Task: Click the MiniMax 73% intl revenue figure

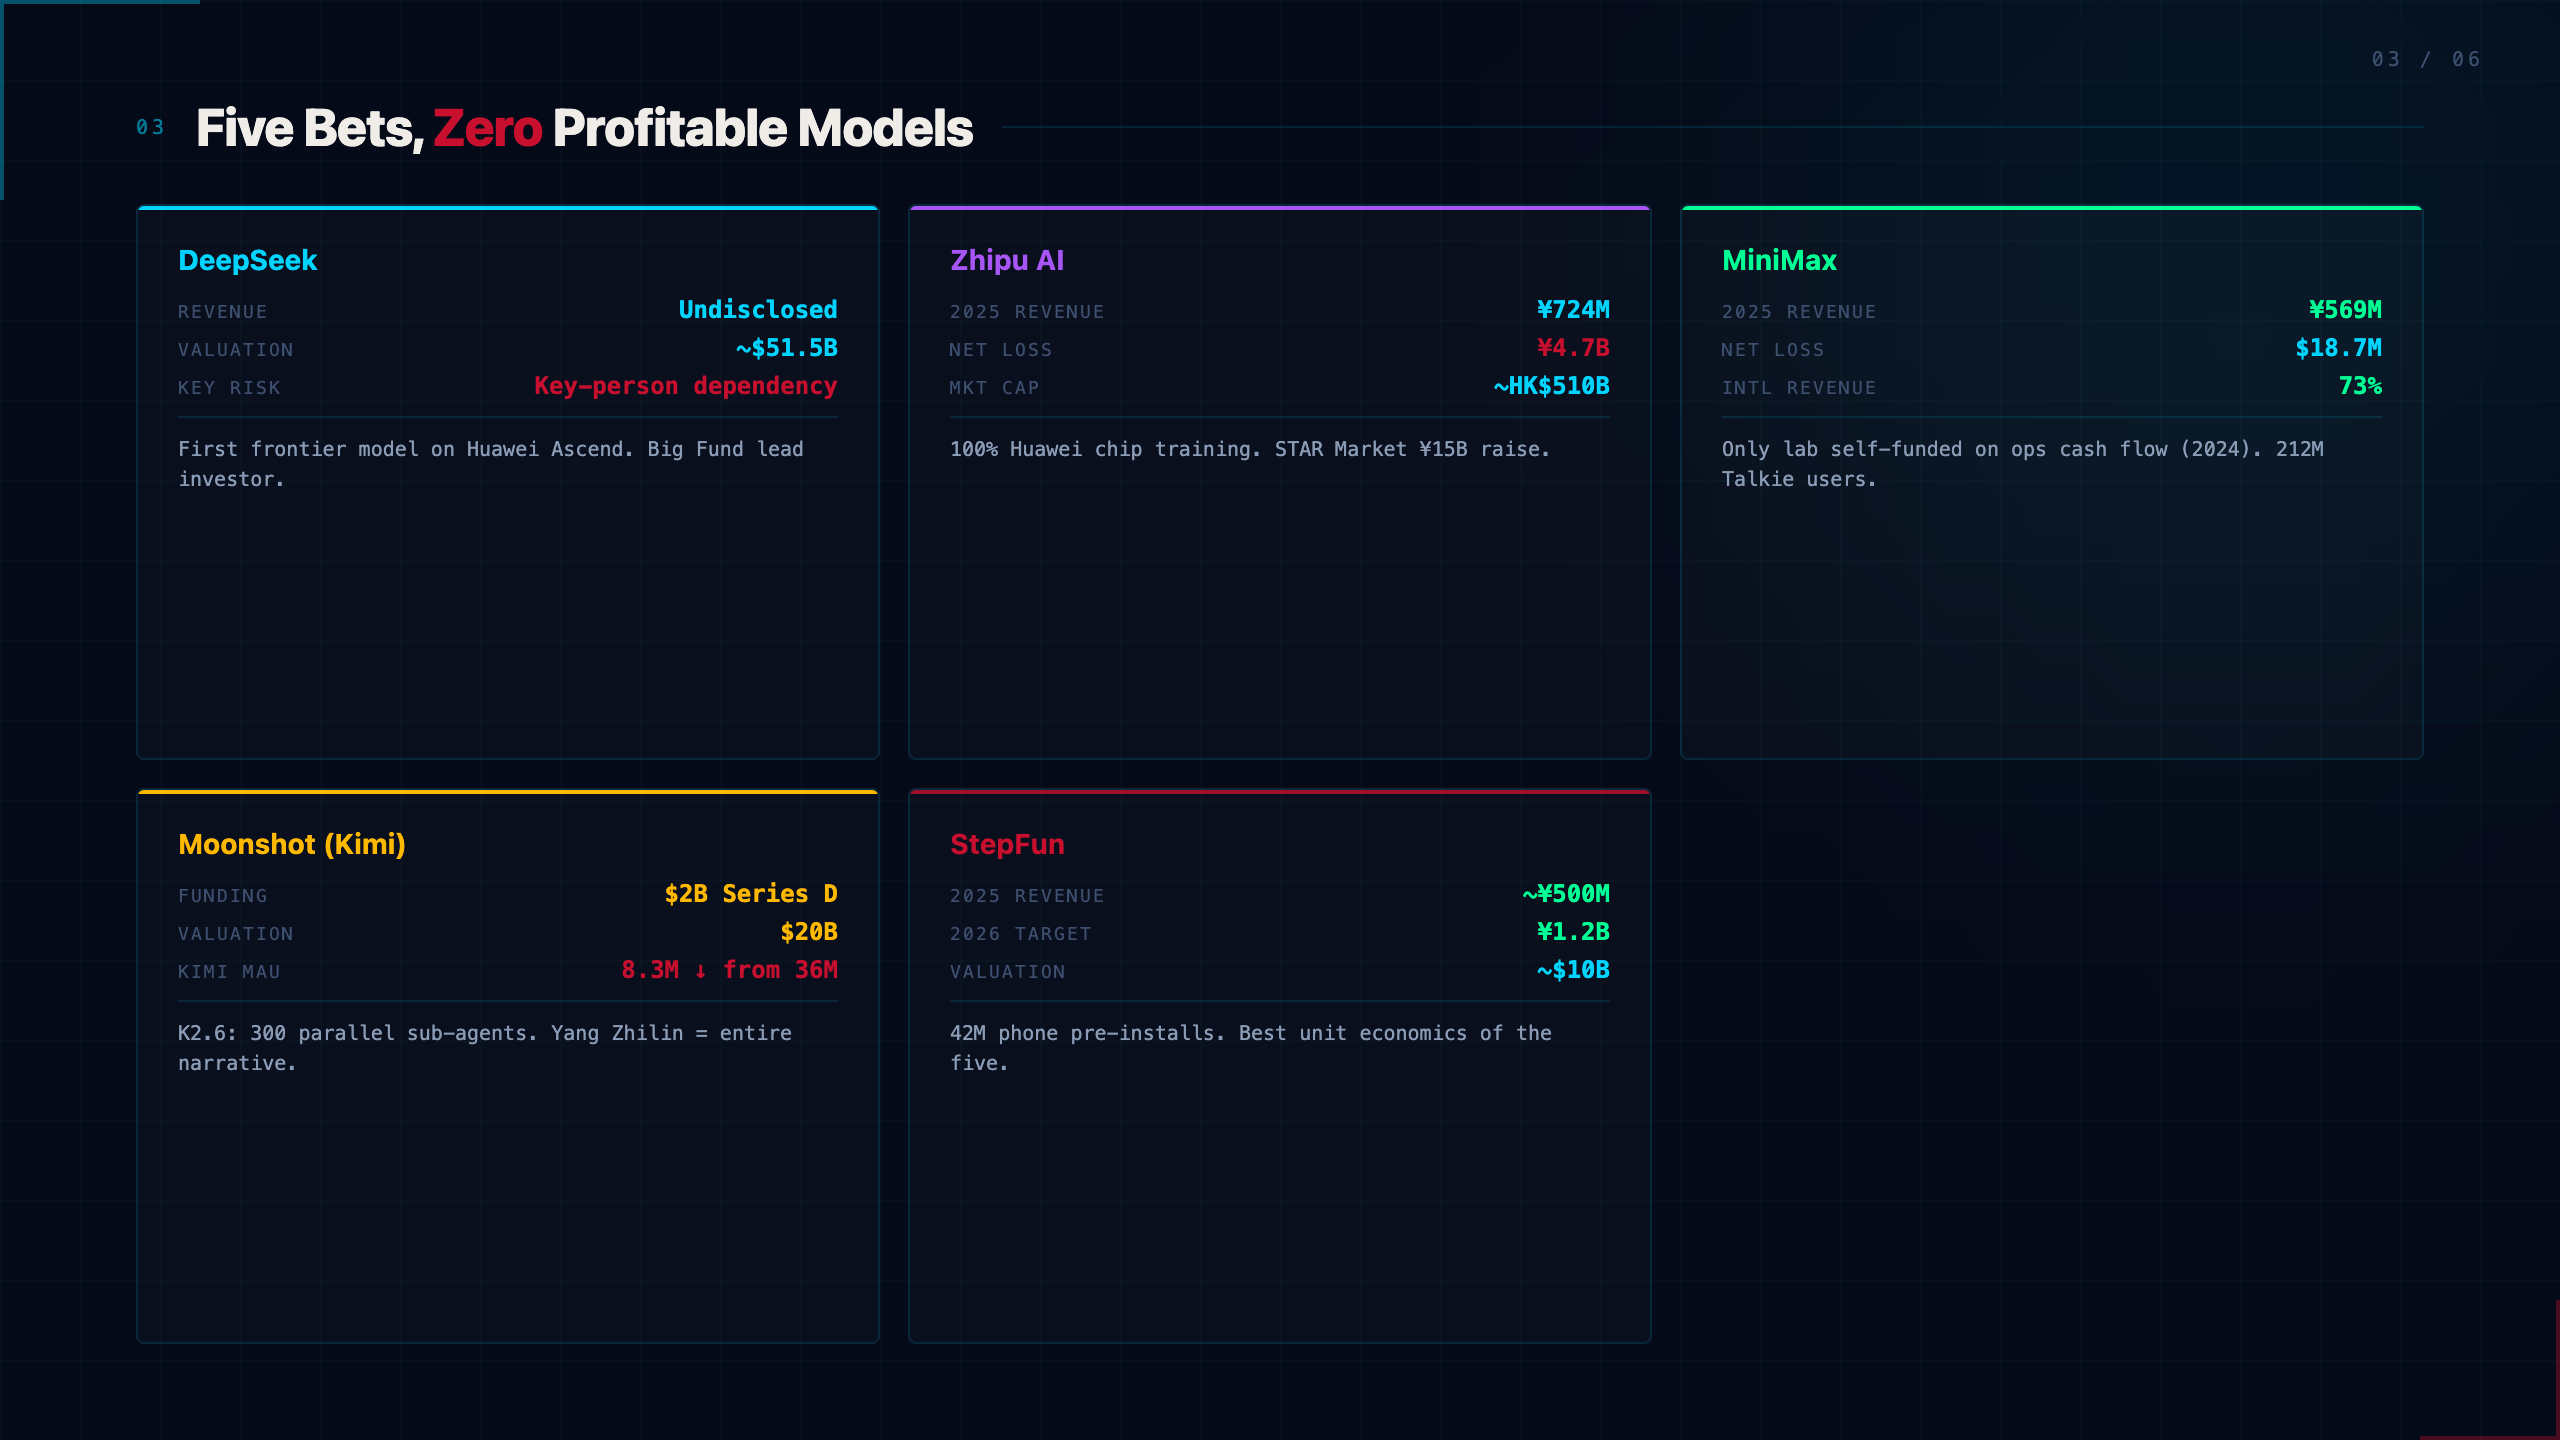Action: [x=2360, y=386]
